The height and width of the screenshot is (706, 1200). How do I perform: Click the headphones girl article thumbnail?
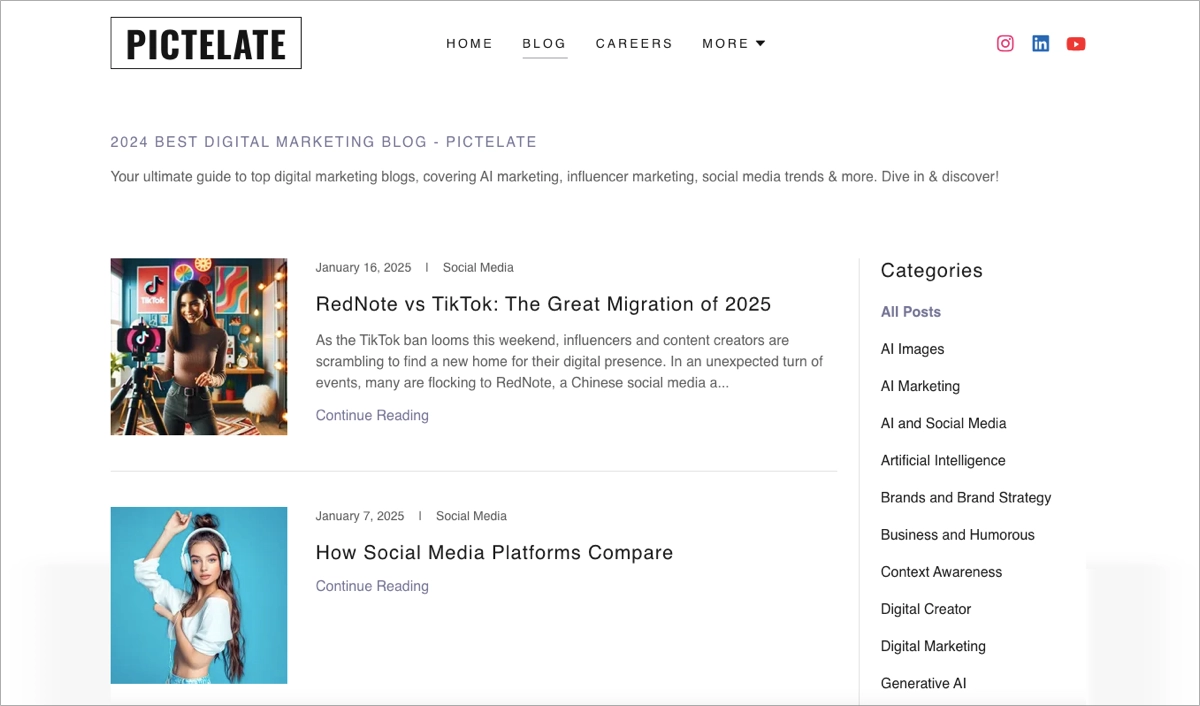click(x=198, y=595)
